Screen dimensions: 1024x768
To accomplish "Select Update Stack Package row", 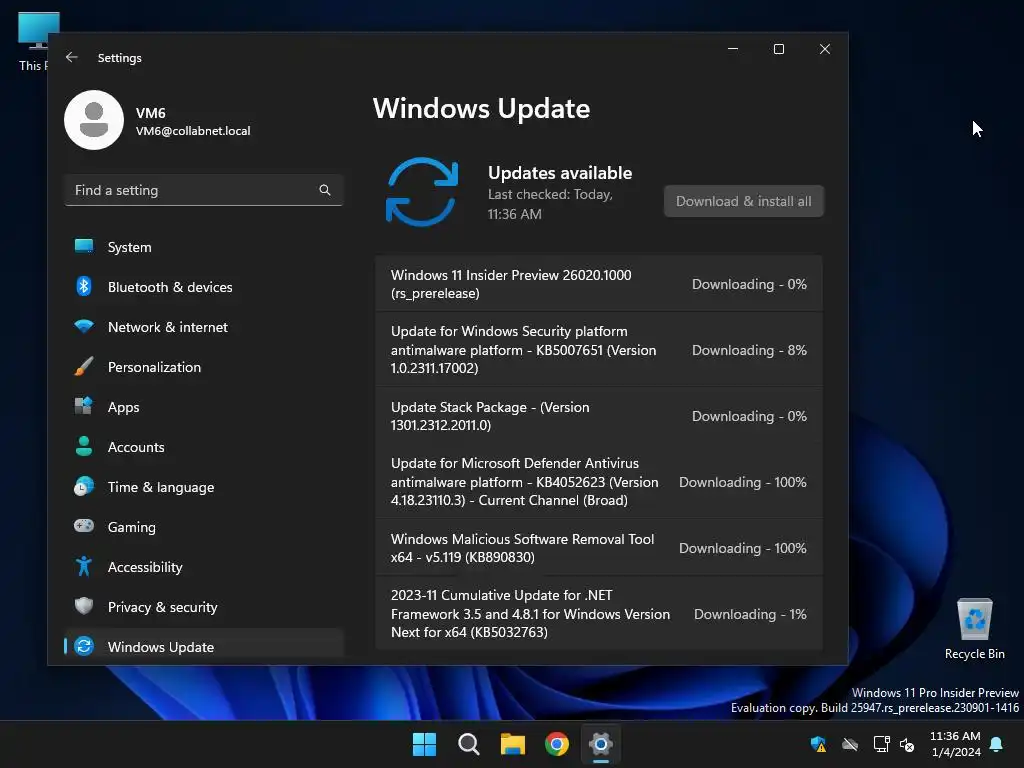I will click(599, 416).
